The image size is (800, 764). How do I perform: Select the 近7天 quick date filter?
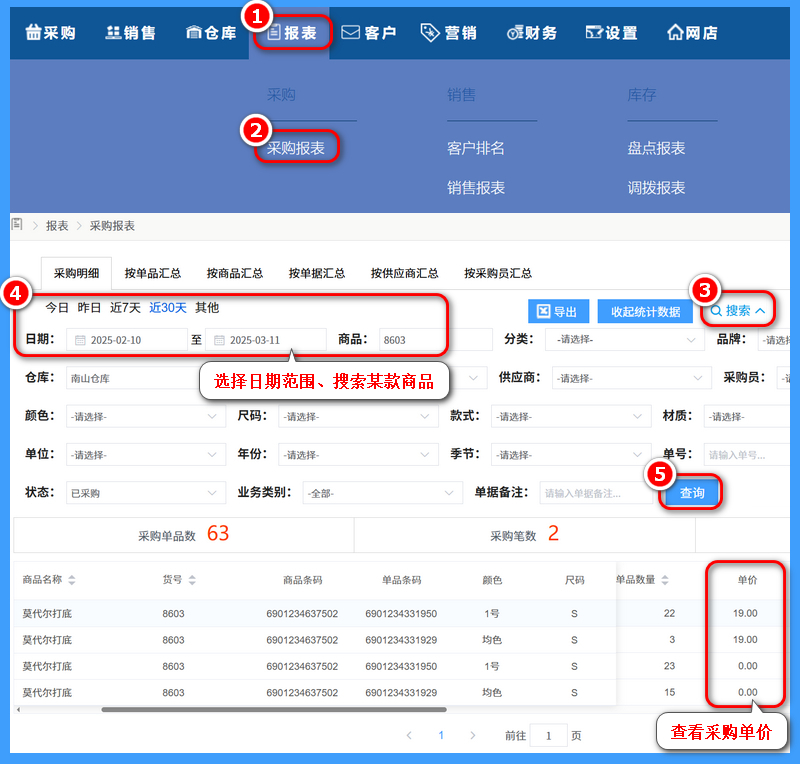click(125, 308)
